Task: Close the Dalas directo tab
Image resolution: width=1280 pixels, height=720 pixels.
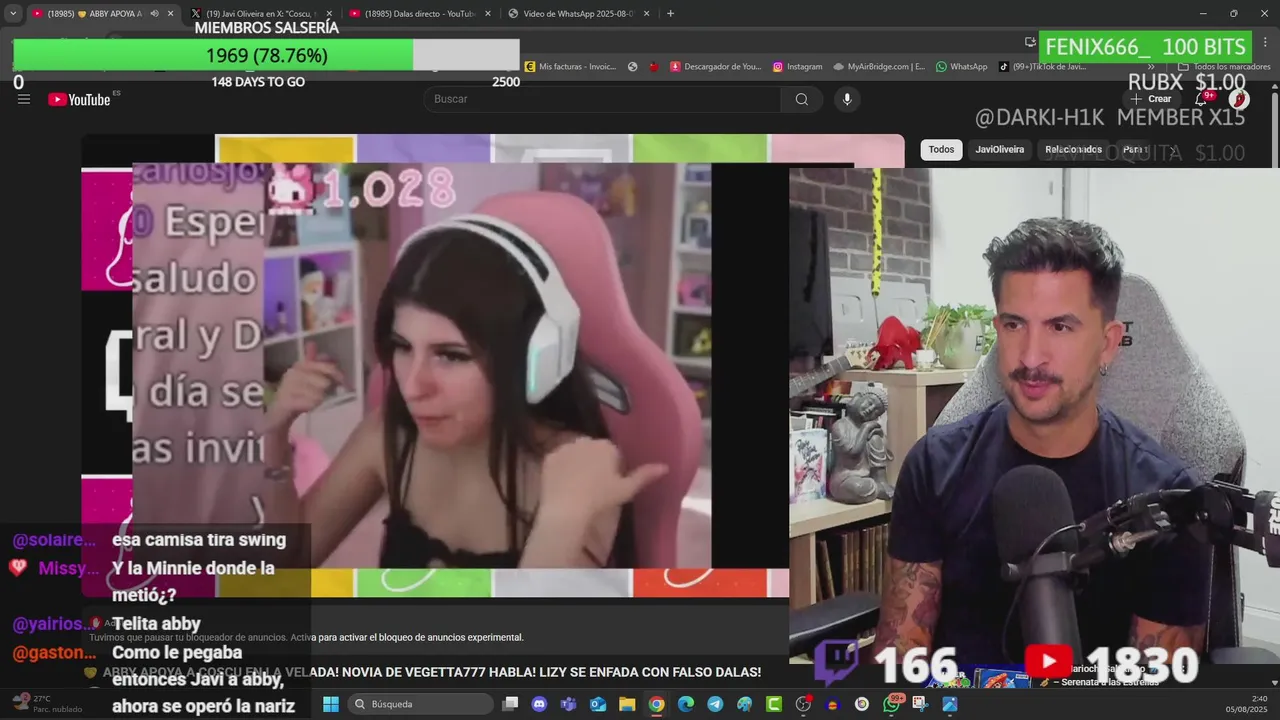Action: (x=488, y=14)
